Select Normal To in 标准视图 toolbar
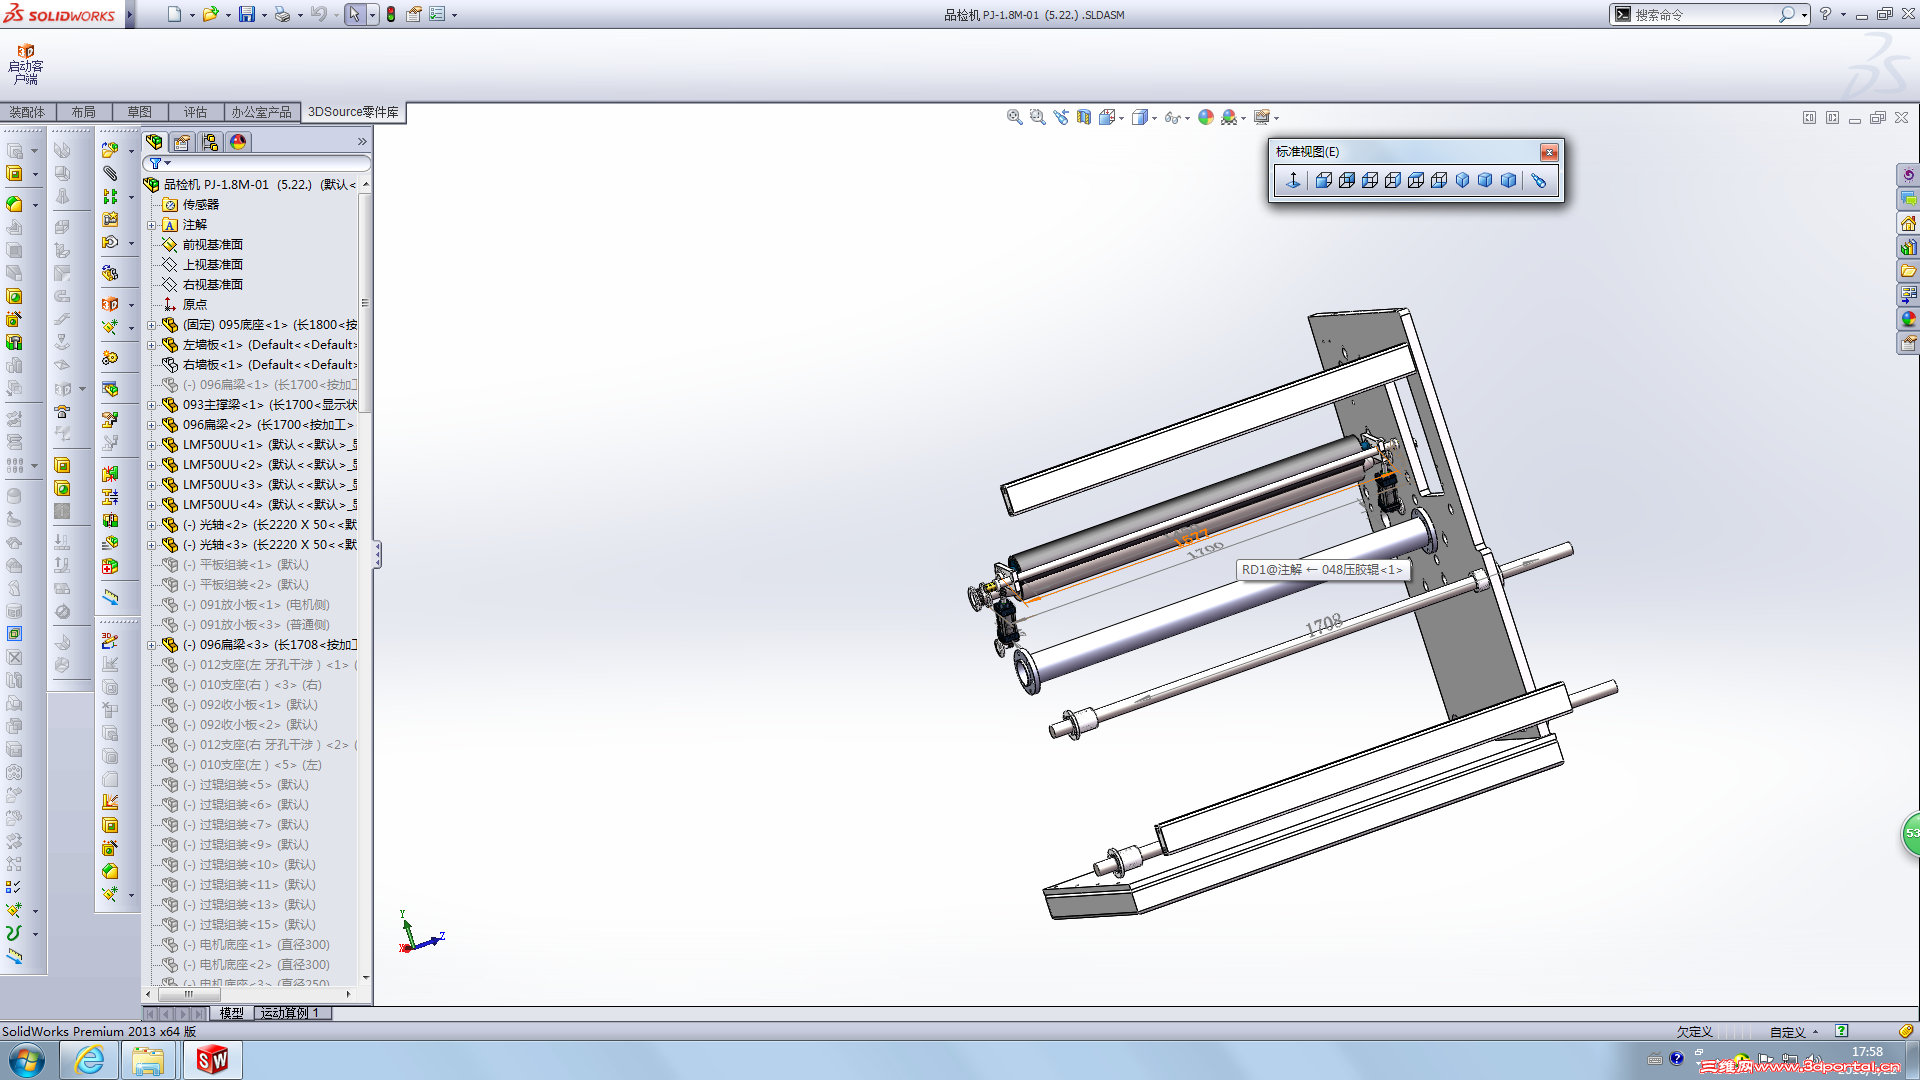 [x=1292, y=180]
